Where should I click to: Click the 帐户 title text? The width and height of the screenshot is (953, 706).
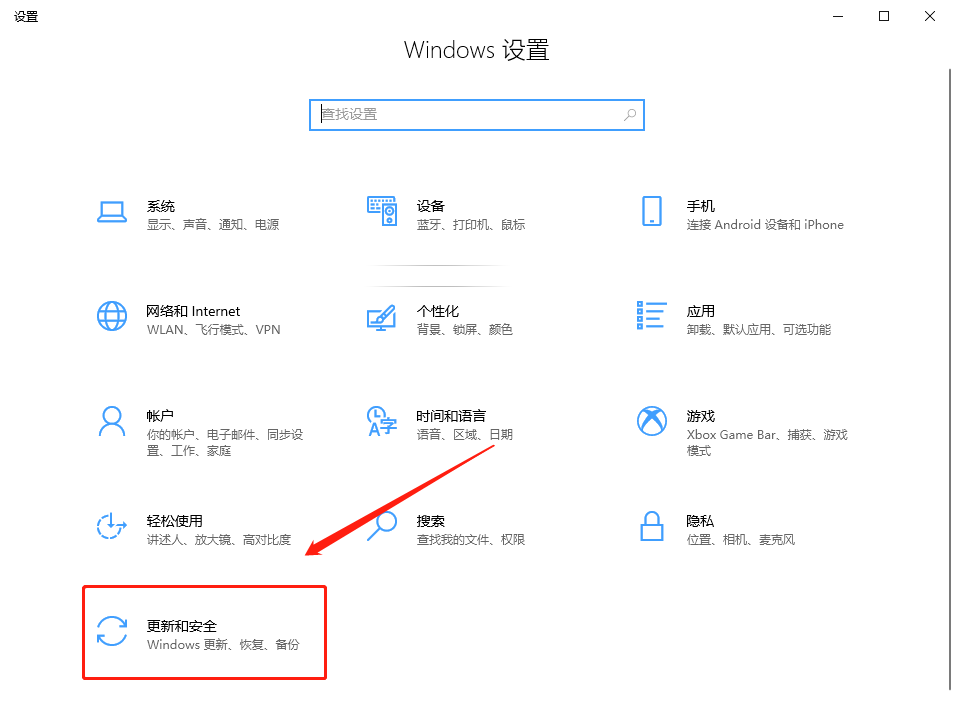pos(160,416)
